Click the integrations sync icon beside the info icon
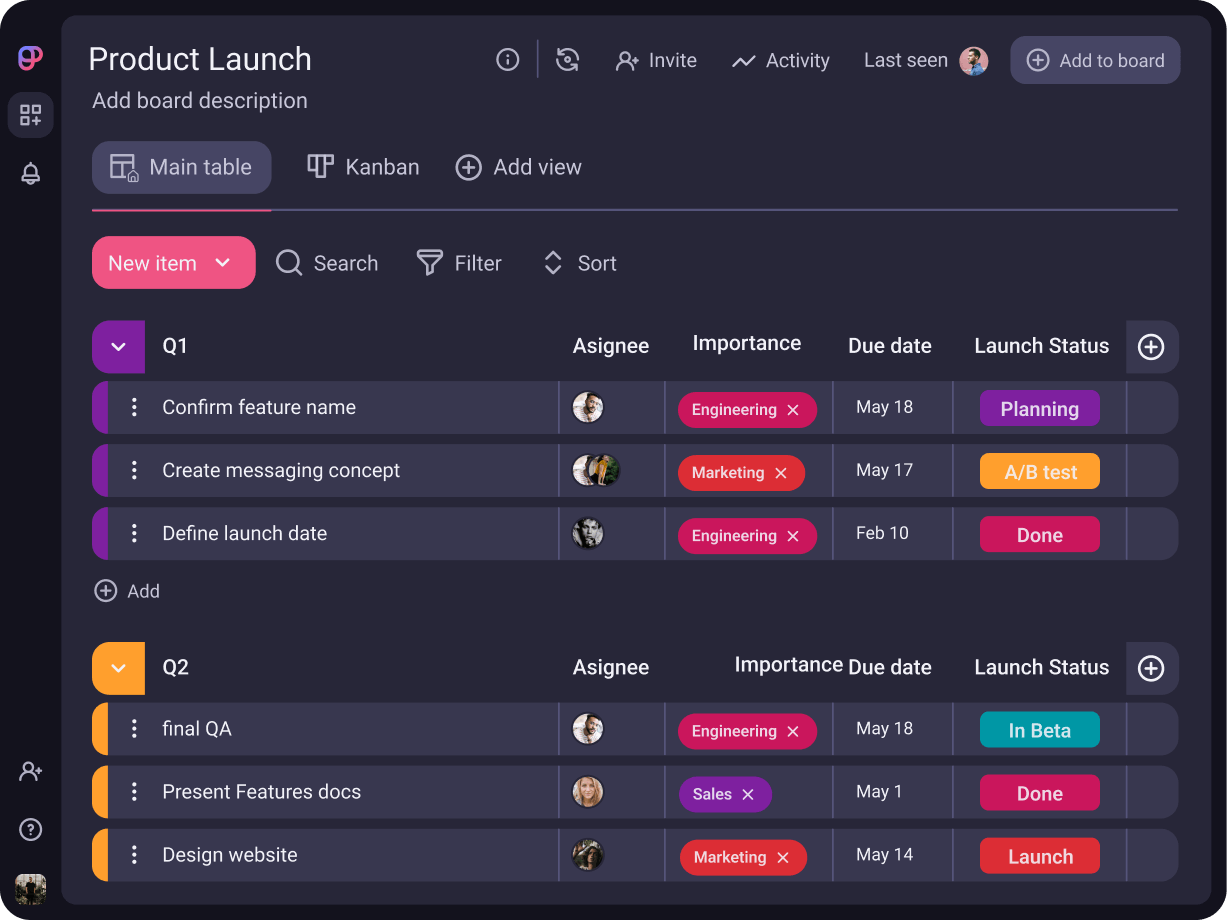Screen dimensions: 1227x920 [568, 60]
